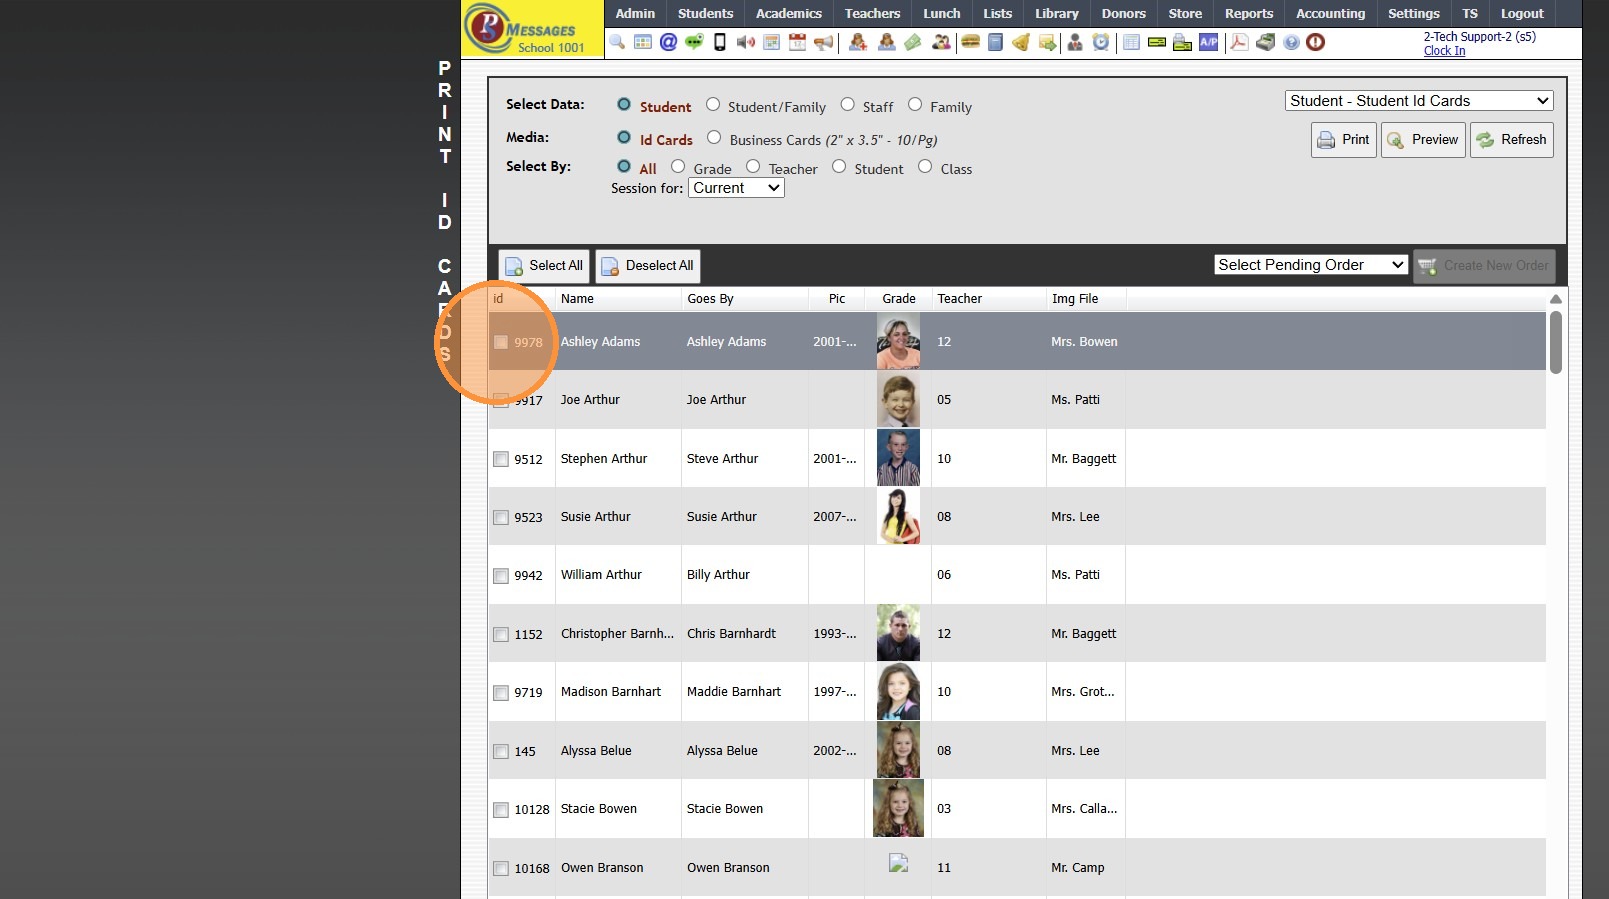Check the box for Stephen Arthur
Viewport: 1609px width, 899px height.
501,459
